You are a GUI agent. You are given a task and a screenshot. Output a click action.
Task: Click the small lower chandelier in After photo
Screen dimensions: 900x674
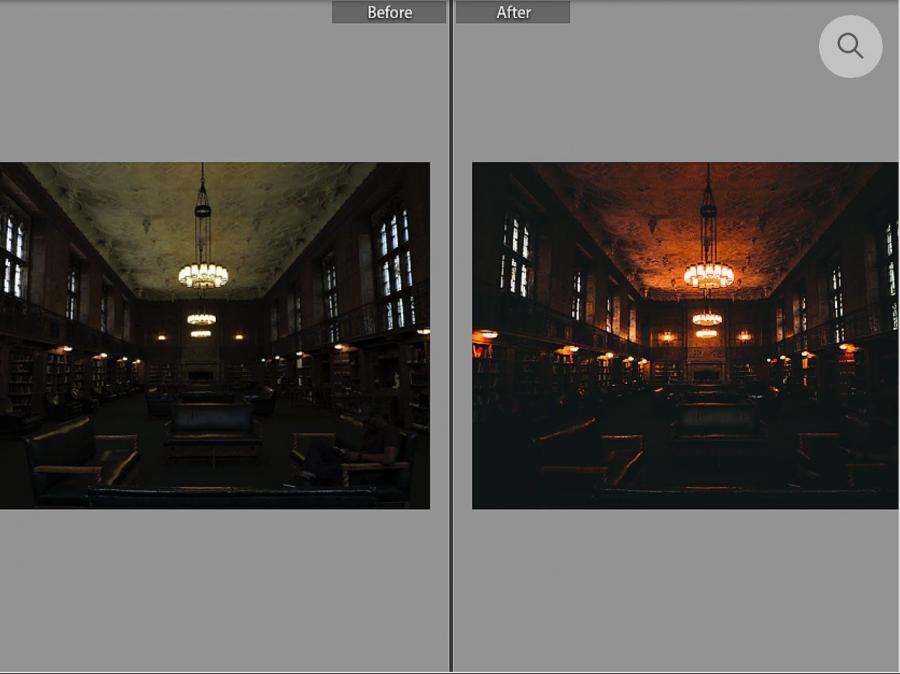click(x=707, y=320)
